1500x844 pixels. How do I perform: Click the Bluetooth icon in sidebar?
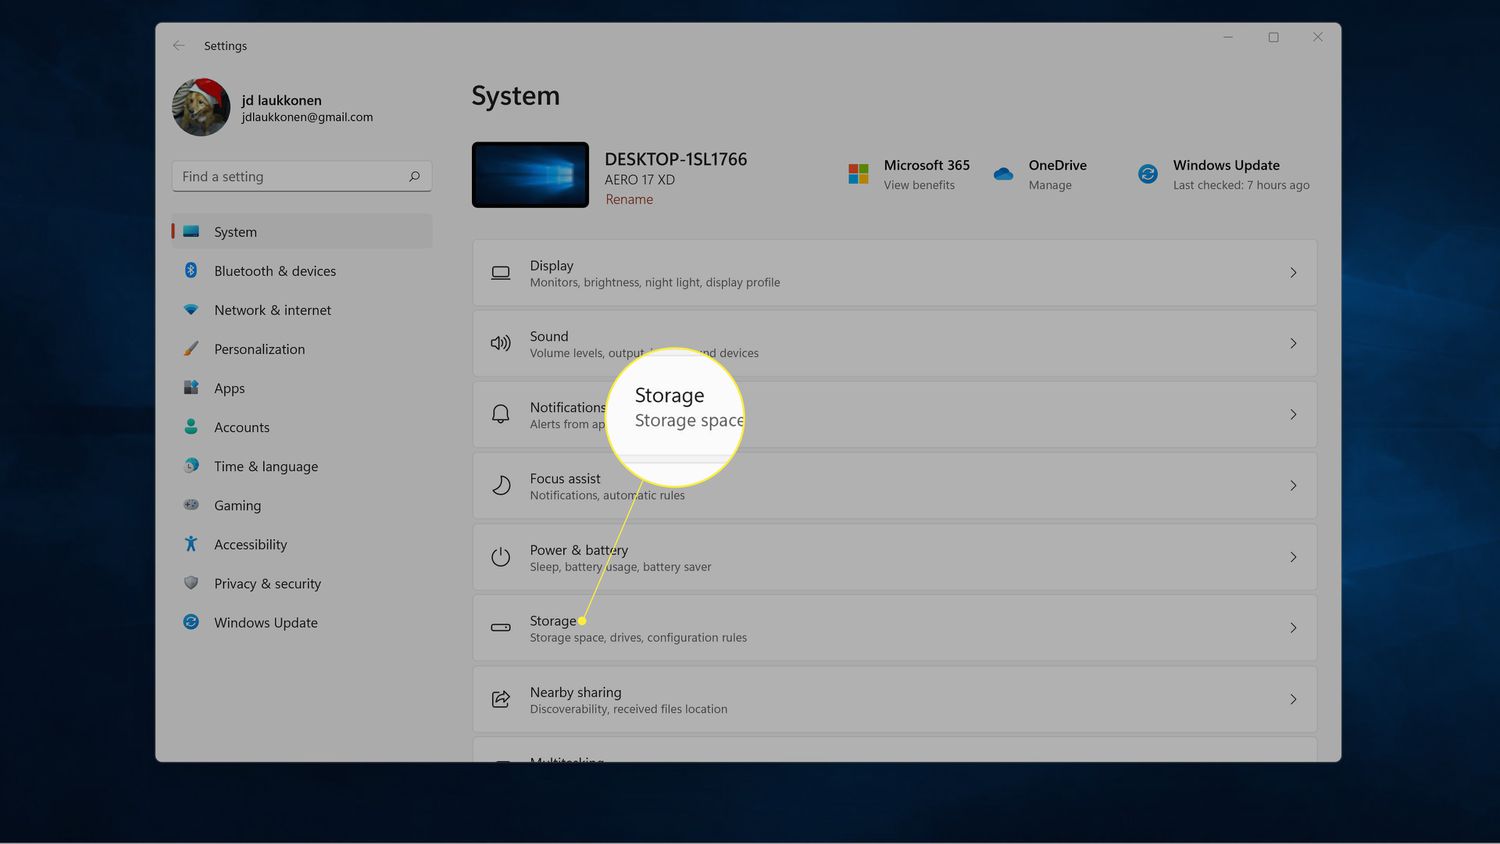[x=191, y=270]
